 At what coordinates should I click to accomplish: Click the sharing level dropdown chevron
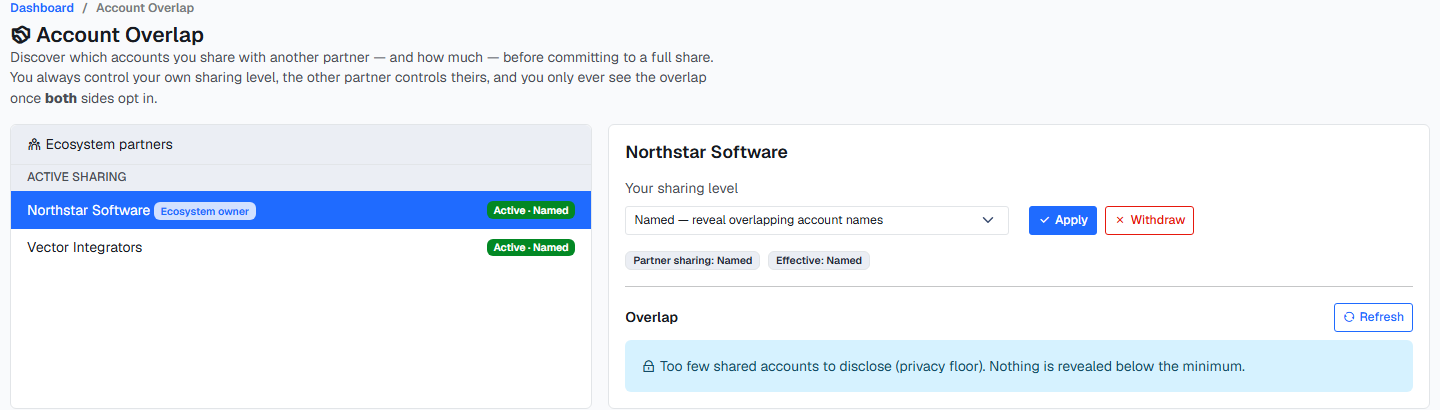coord(988,220)
